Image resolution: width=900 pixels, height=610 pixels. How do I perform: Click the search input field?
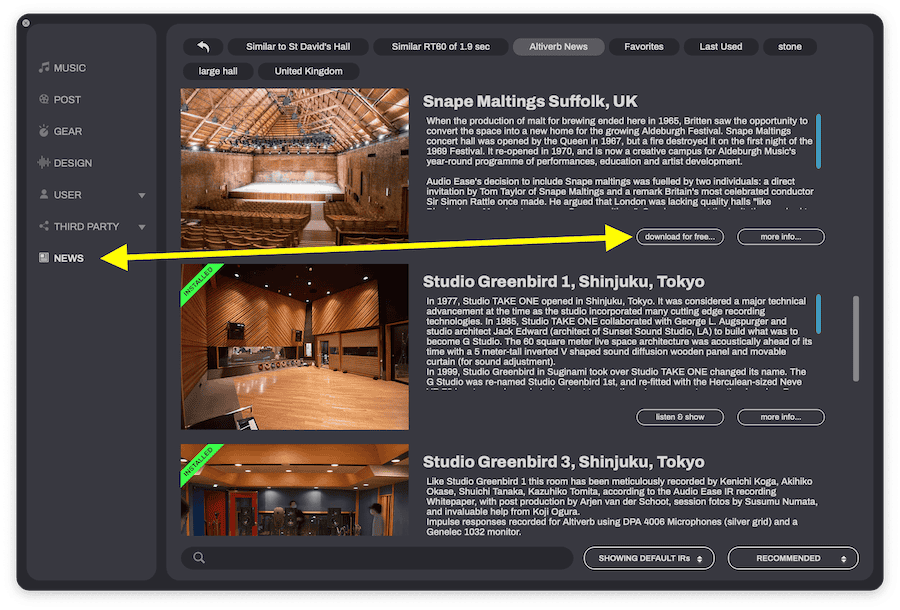point(377,558)
